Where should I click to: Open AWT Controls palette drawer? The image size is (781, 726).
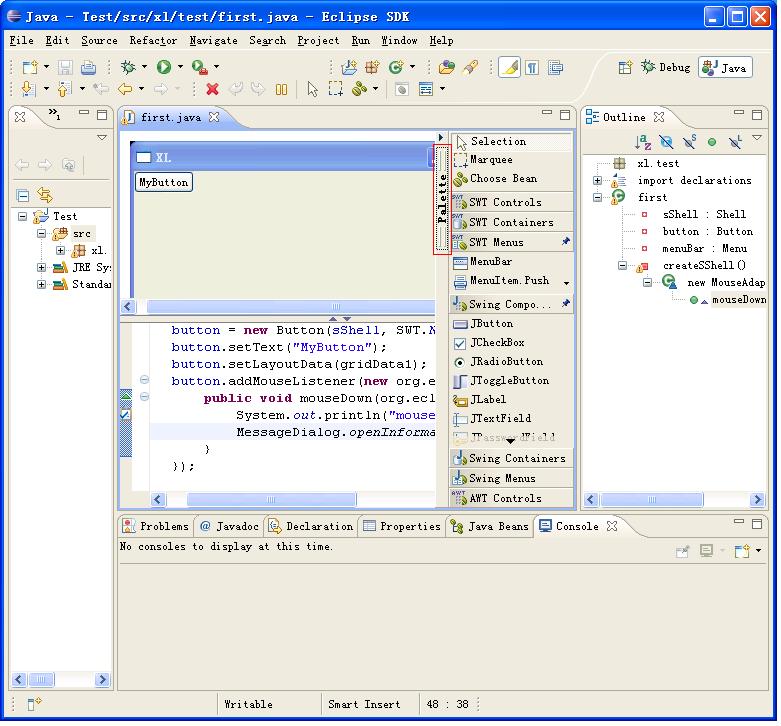pos(512,498)
